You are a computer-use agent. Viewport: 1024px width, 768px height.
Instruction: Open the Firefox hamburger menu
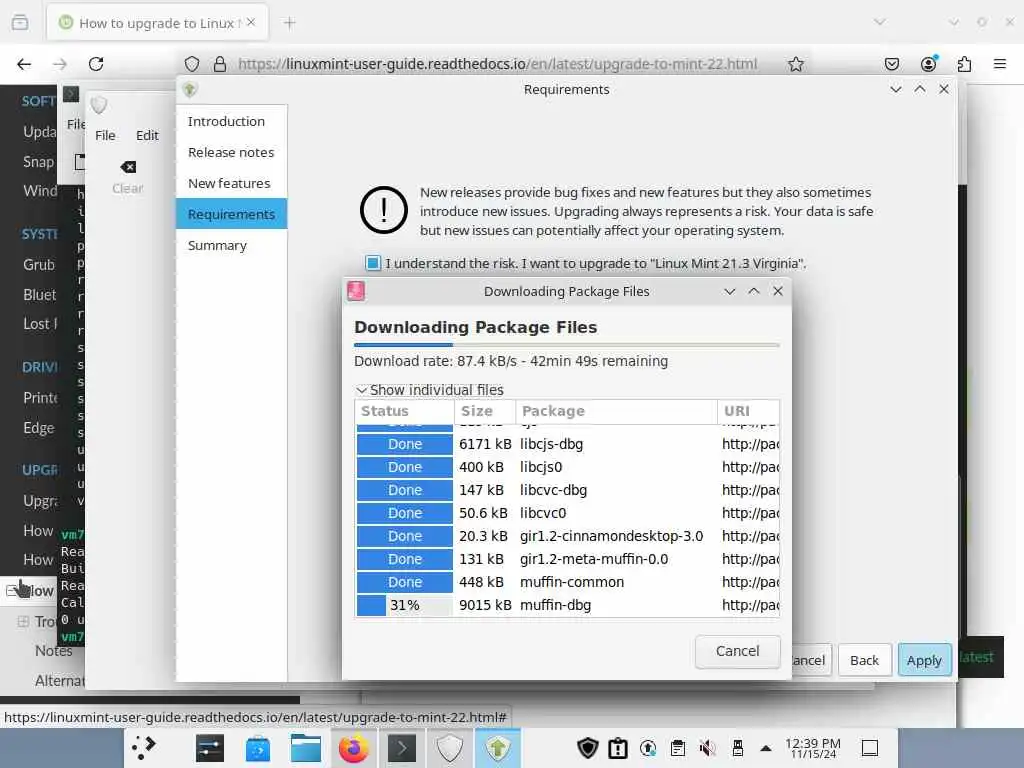point(1000,64)
